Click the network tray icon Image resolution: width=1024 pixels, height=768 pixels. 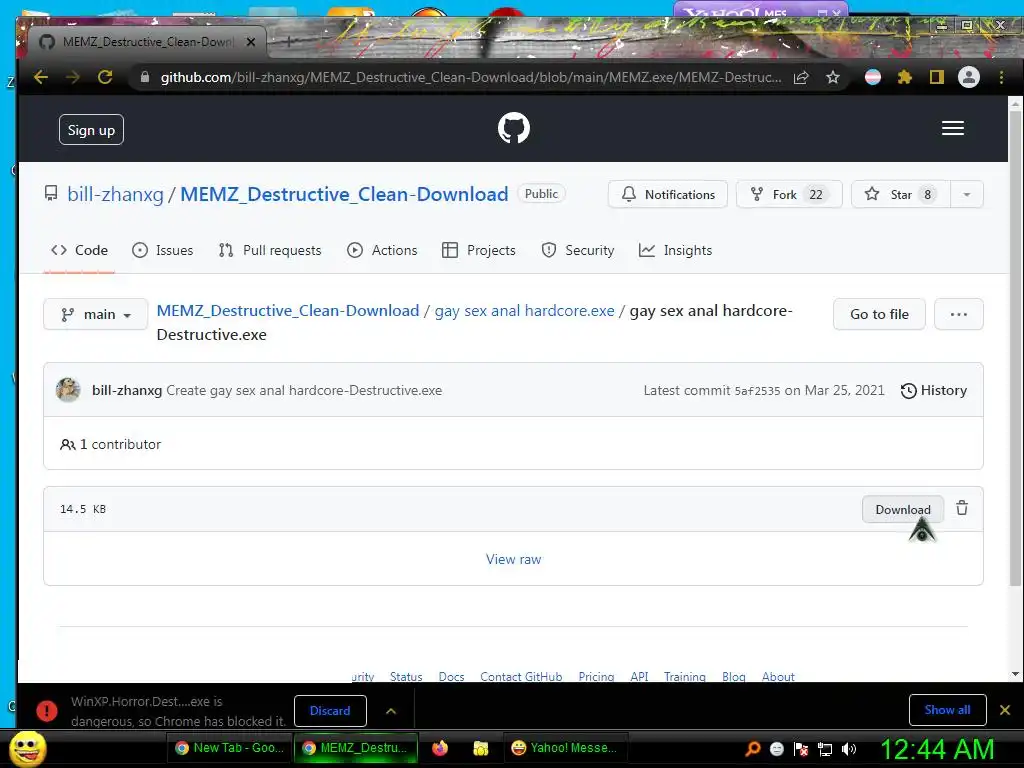[x=825, y=749]
